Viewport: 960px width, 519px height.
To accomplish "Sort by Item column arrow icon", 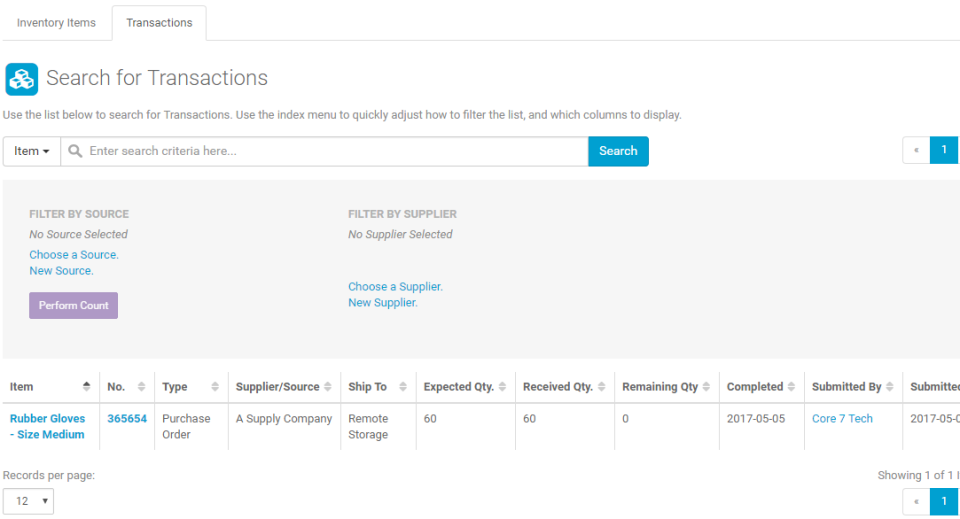I will point(86,386).
